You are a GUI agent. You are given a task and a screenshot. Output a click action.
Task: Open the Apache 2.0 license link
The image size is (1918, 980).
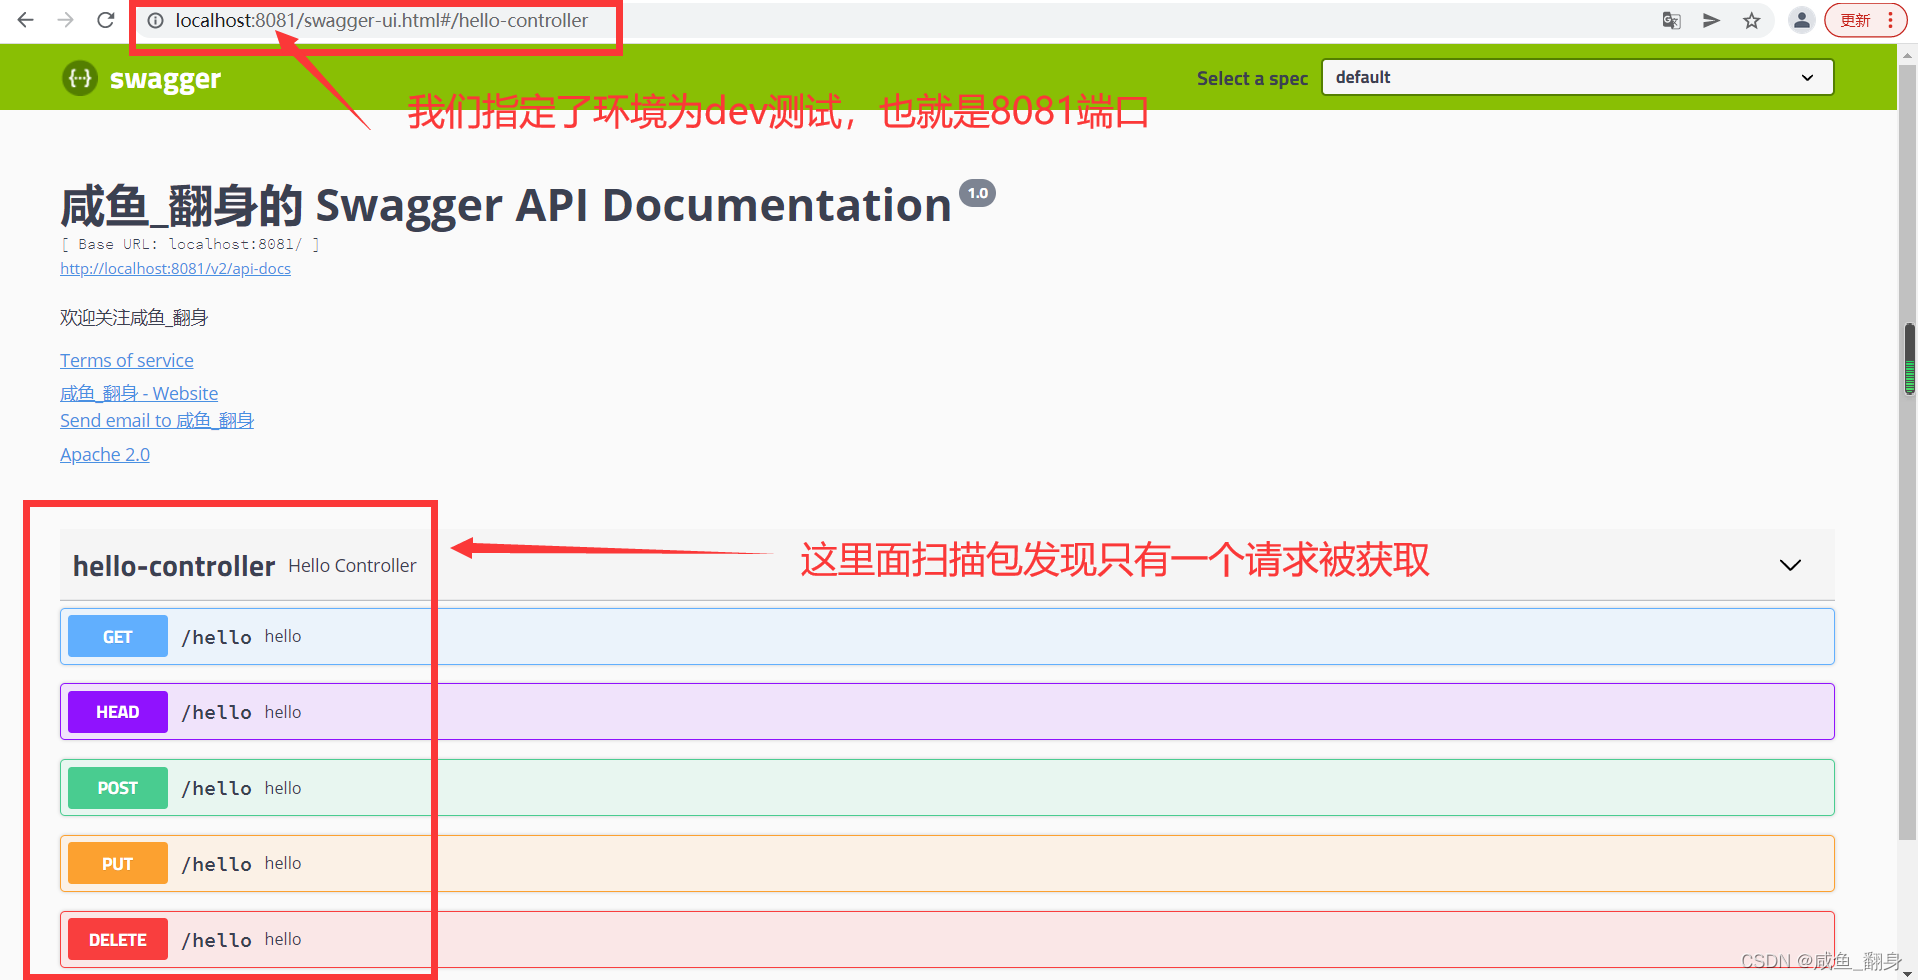click(x=105, y=454)
